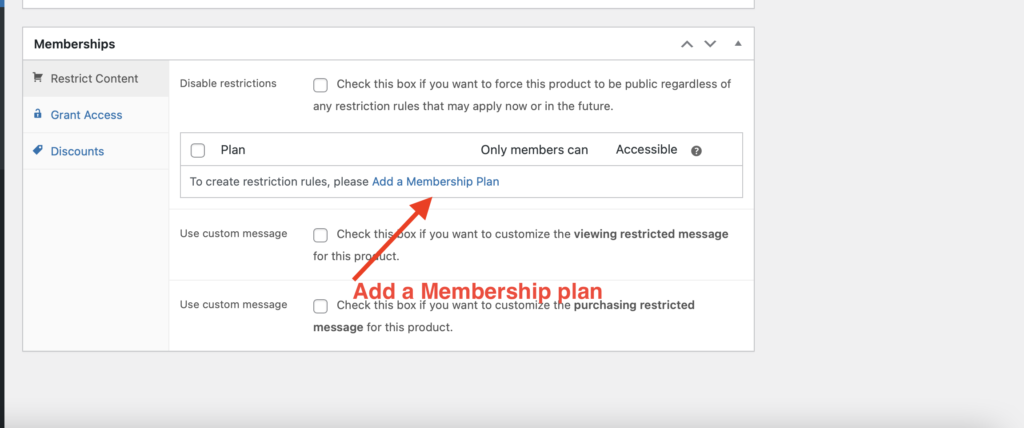The width and height of the screenshot is (1024, 428).
Task: Click the help question mark next to Accessible
Action: [x=696, y=151]
